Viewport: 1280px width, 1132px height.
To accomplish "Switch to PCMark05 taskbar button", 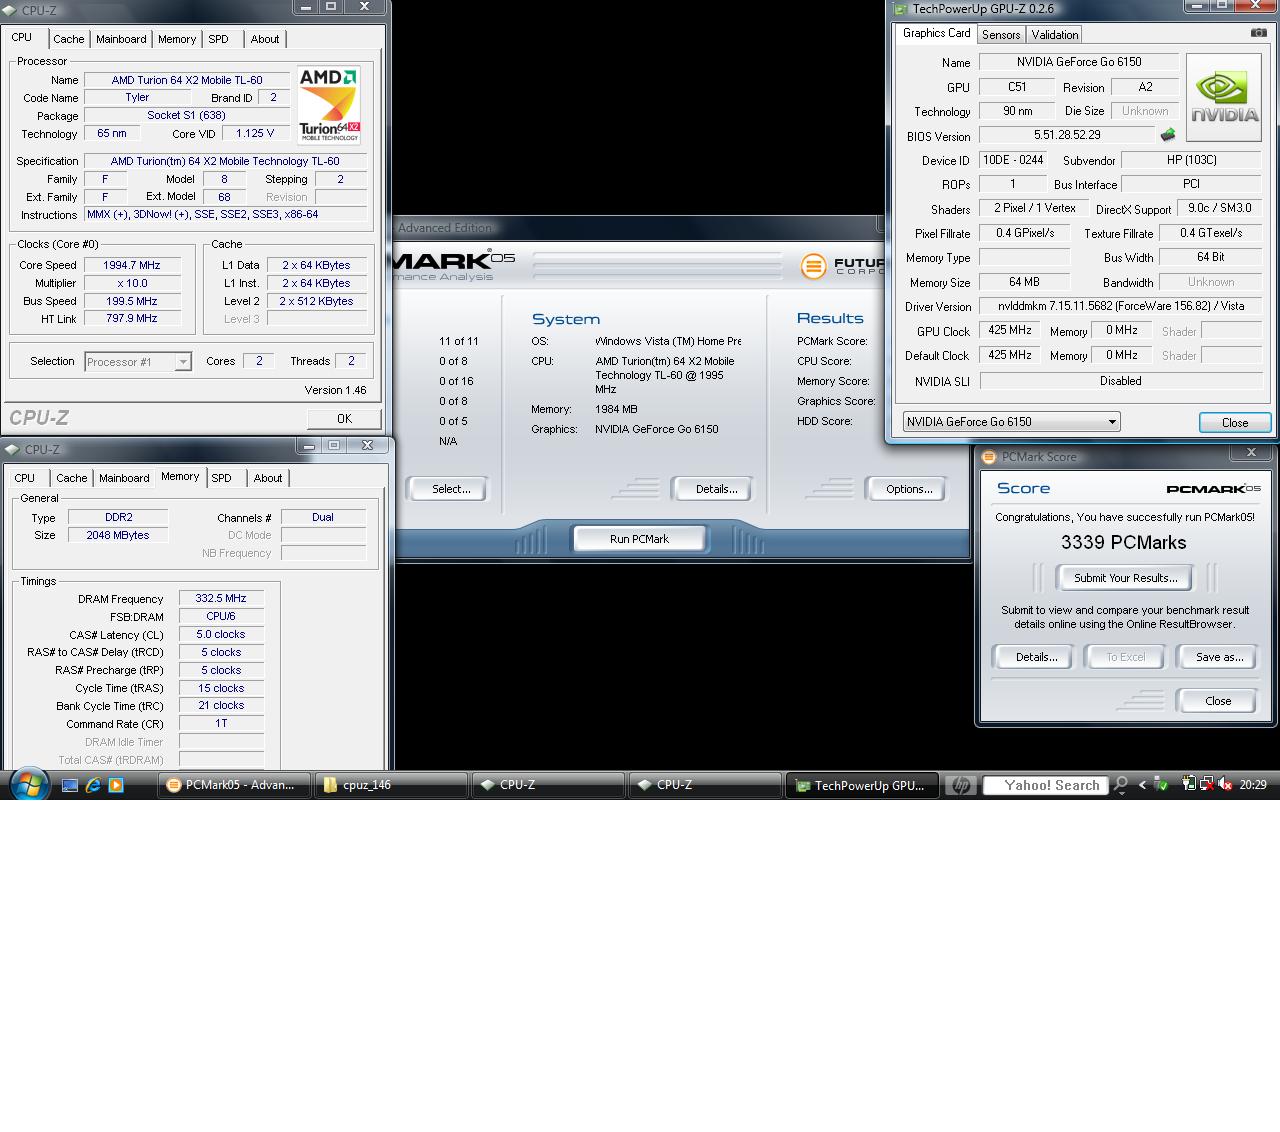I will [234, 785].
